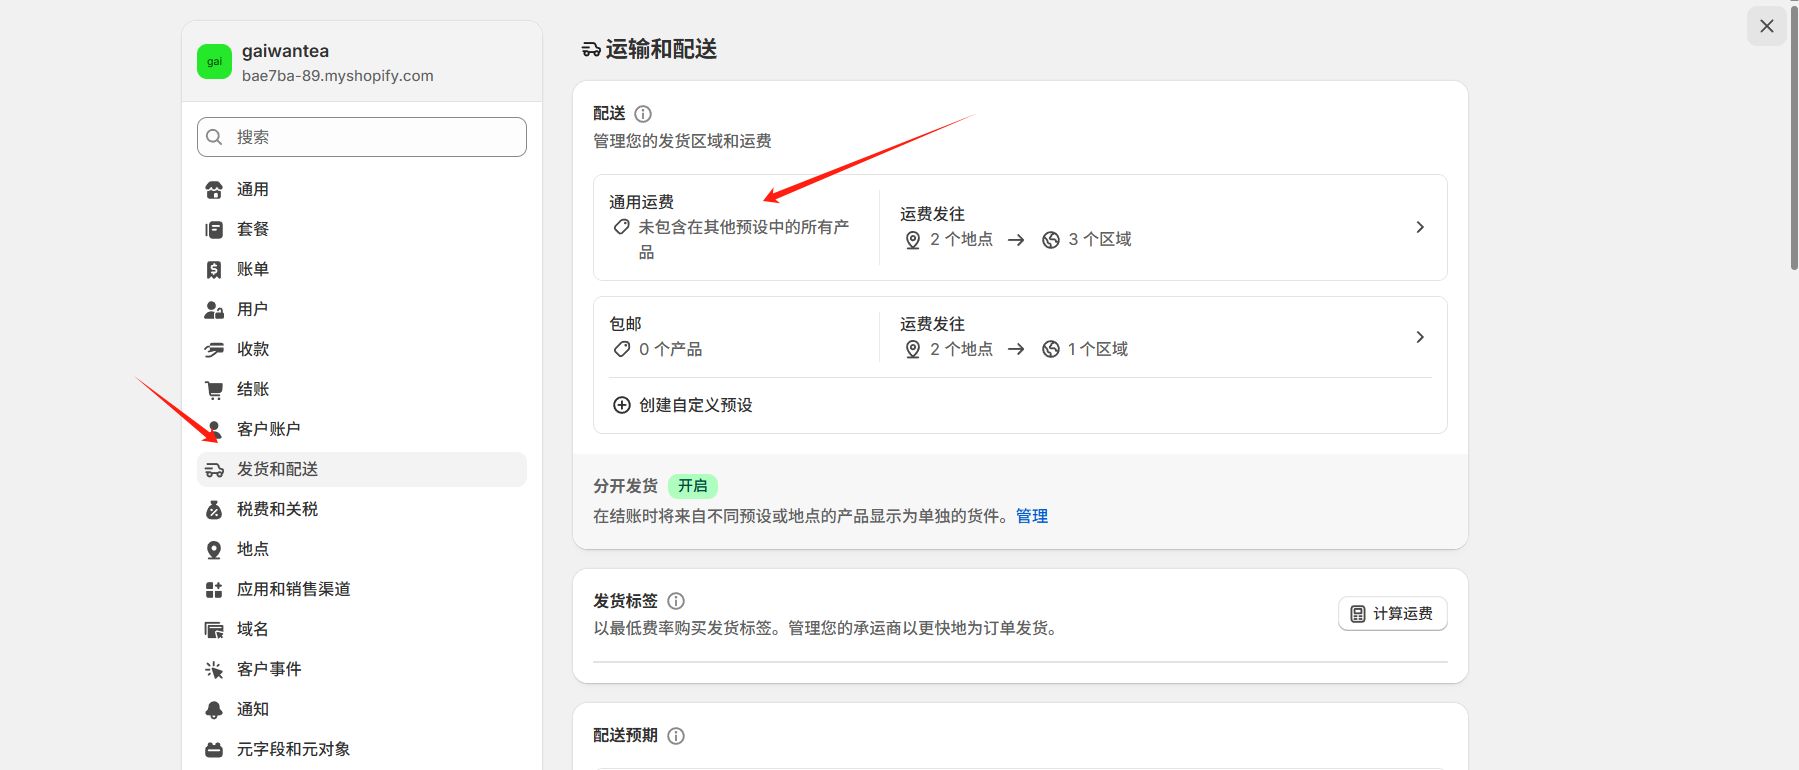1799x770 pixels.
Task: Click the page vertical scrollbar
Action: pos(1794,137)
